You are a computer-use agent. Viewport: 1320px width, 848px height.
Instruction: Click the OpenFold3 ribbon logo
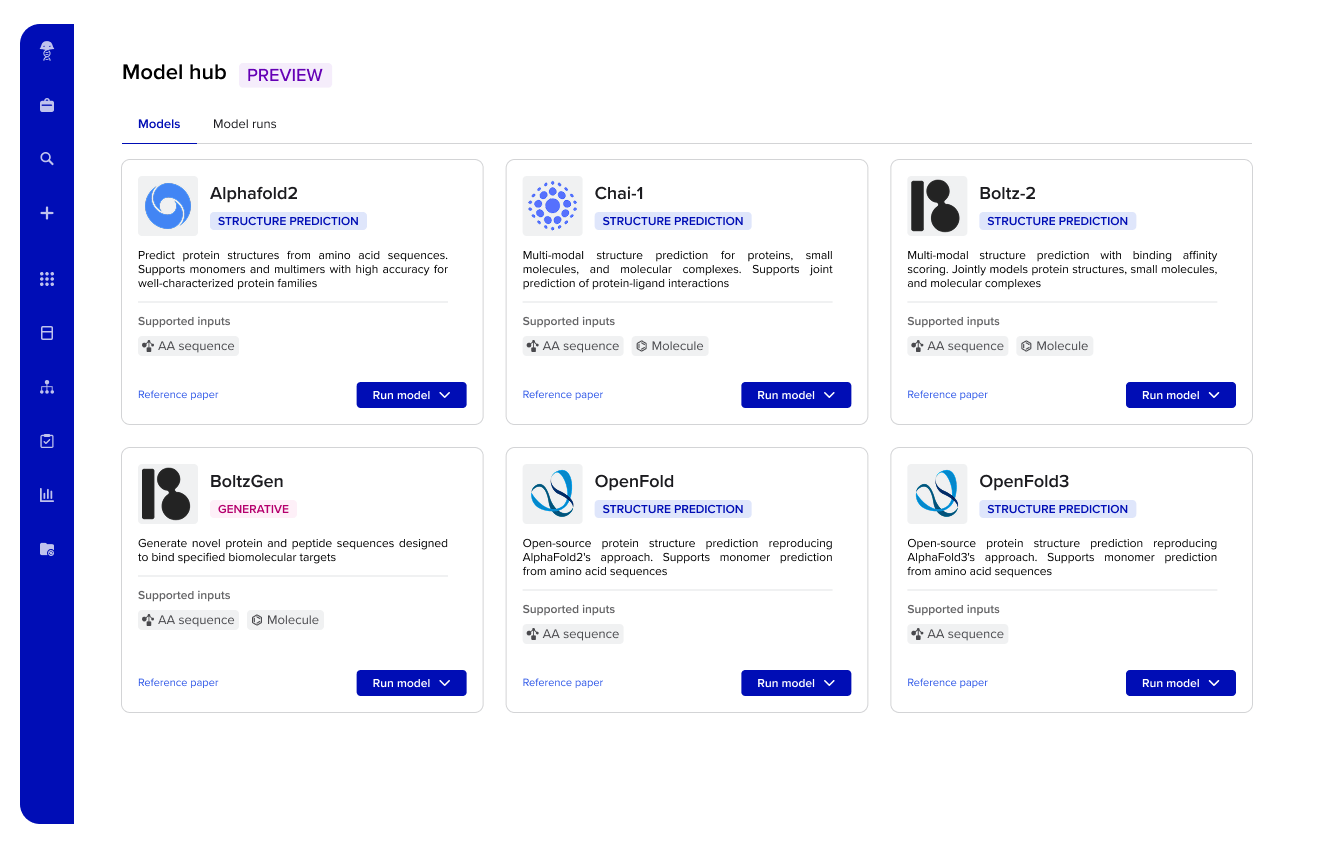(x=937, y=494)
